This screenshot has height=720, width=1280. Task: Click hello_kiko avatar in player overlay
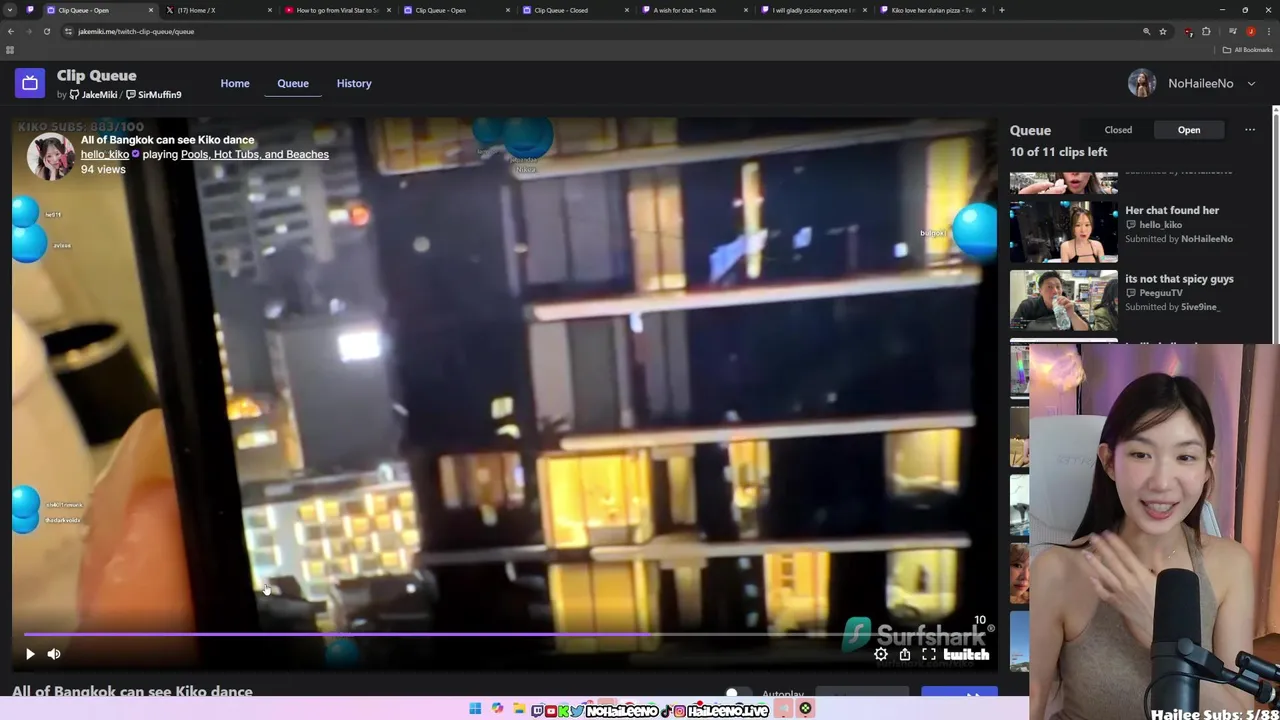[50, 157]
